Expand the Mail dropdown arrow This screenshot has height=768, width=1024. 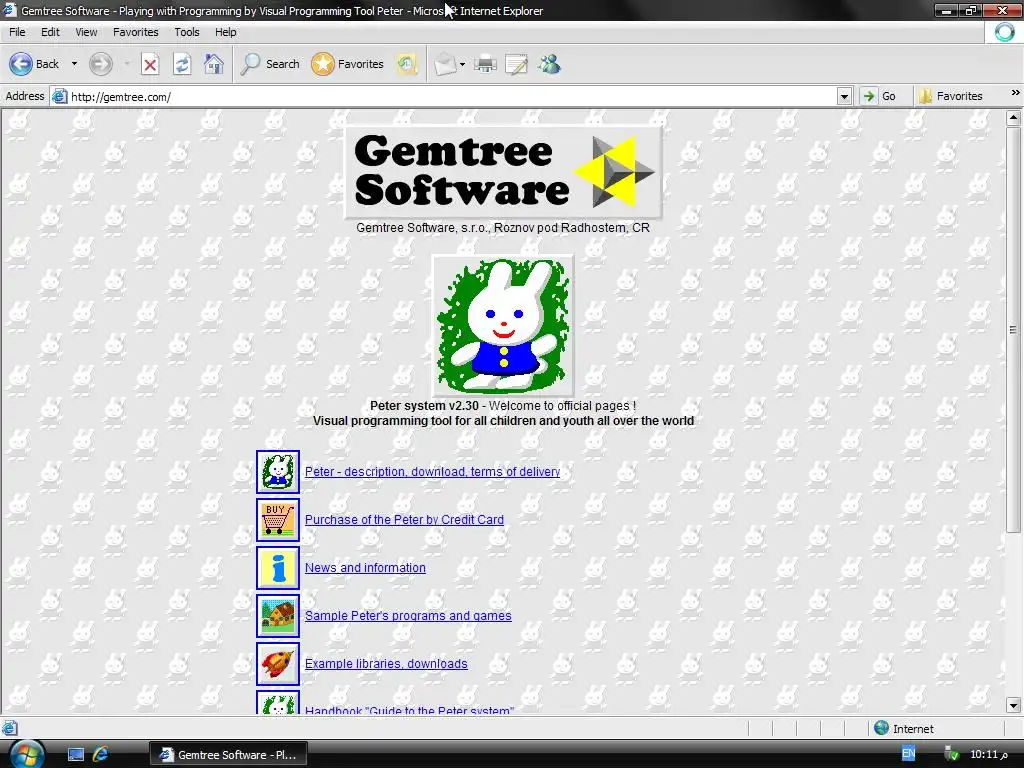click(462, 64)
